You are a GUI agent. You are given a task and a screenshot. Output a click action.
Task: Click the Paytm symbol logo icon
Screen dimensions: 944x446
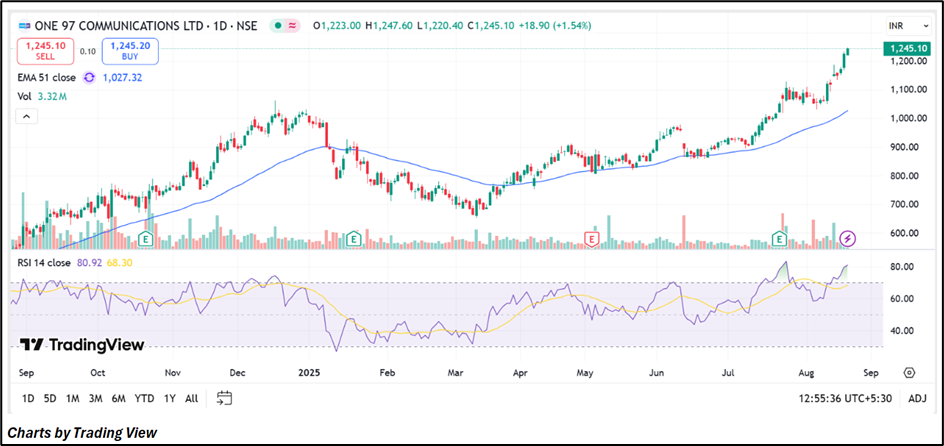[24, 25]
